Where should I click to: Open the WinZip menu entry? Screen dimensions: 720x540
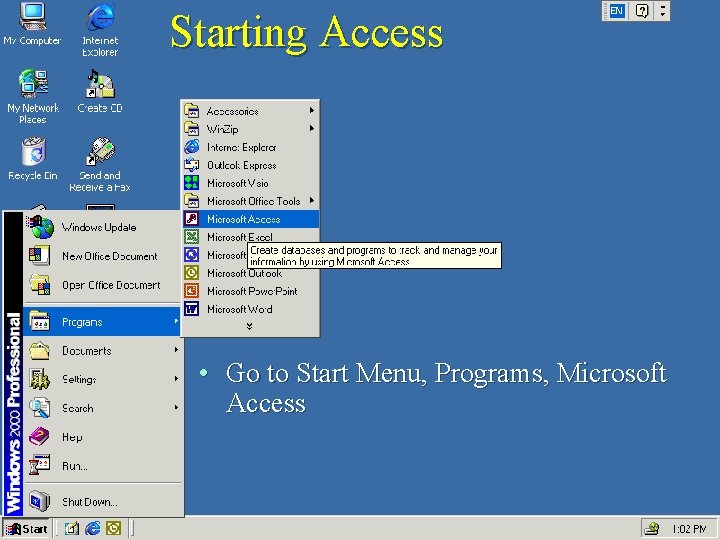(x=250, y=129)
